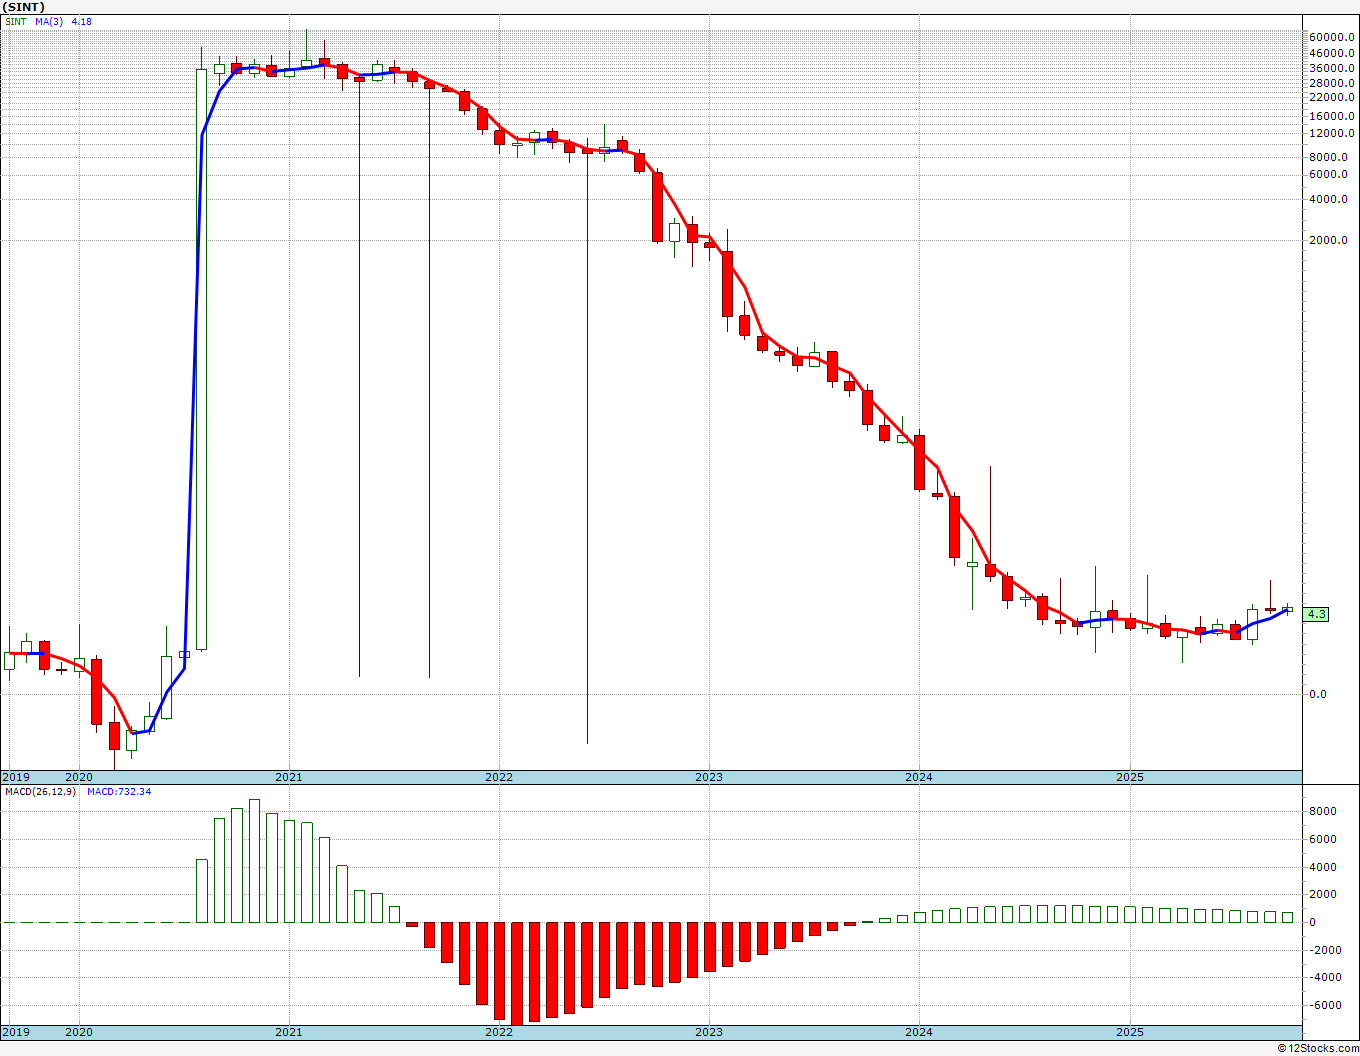Select 2021 on the price chart time axis
This screenshot has width=1360, height=1056.
[289, 777]
